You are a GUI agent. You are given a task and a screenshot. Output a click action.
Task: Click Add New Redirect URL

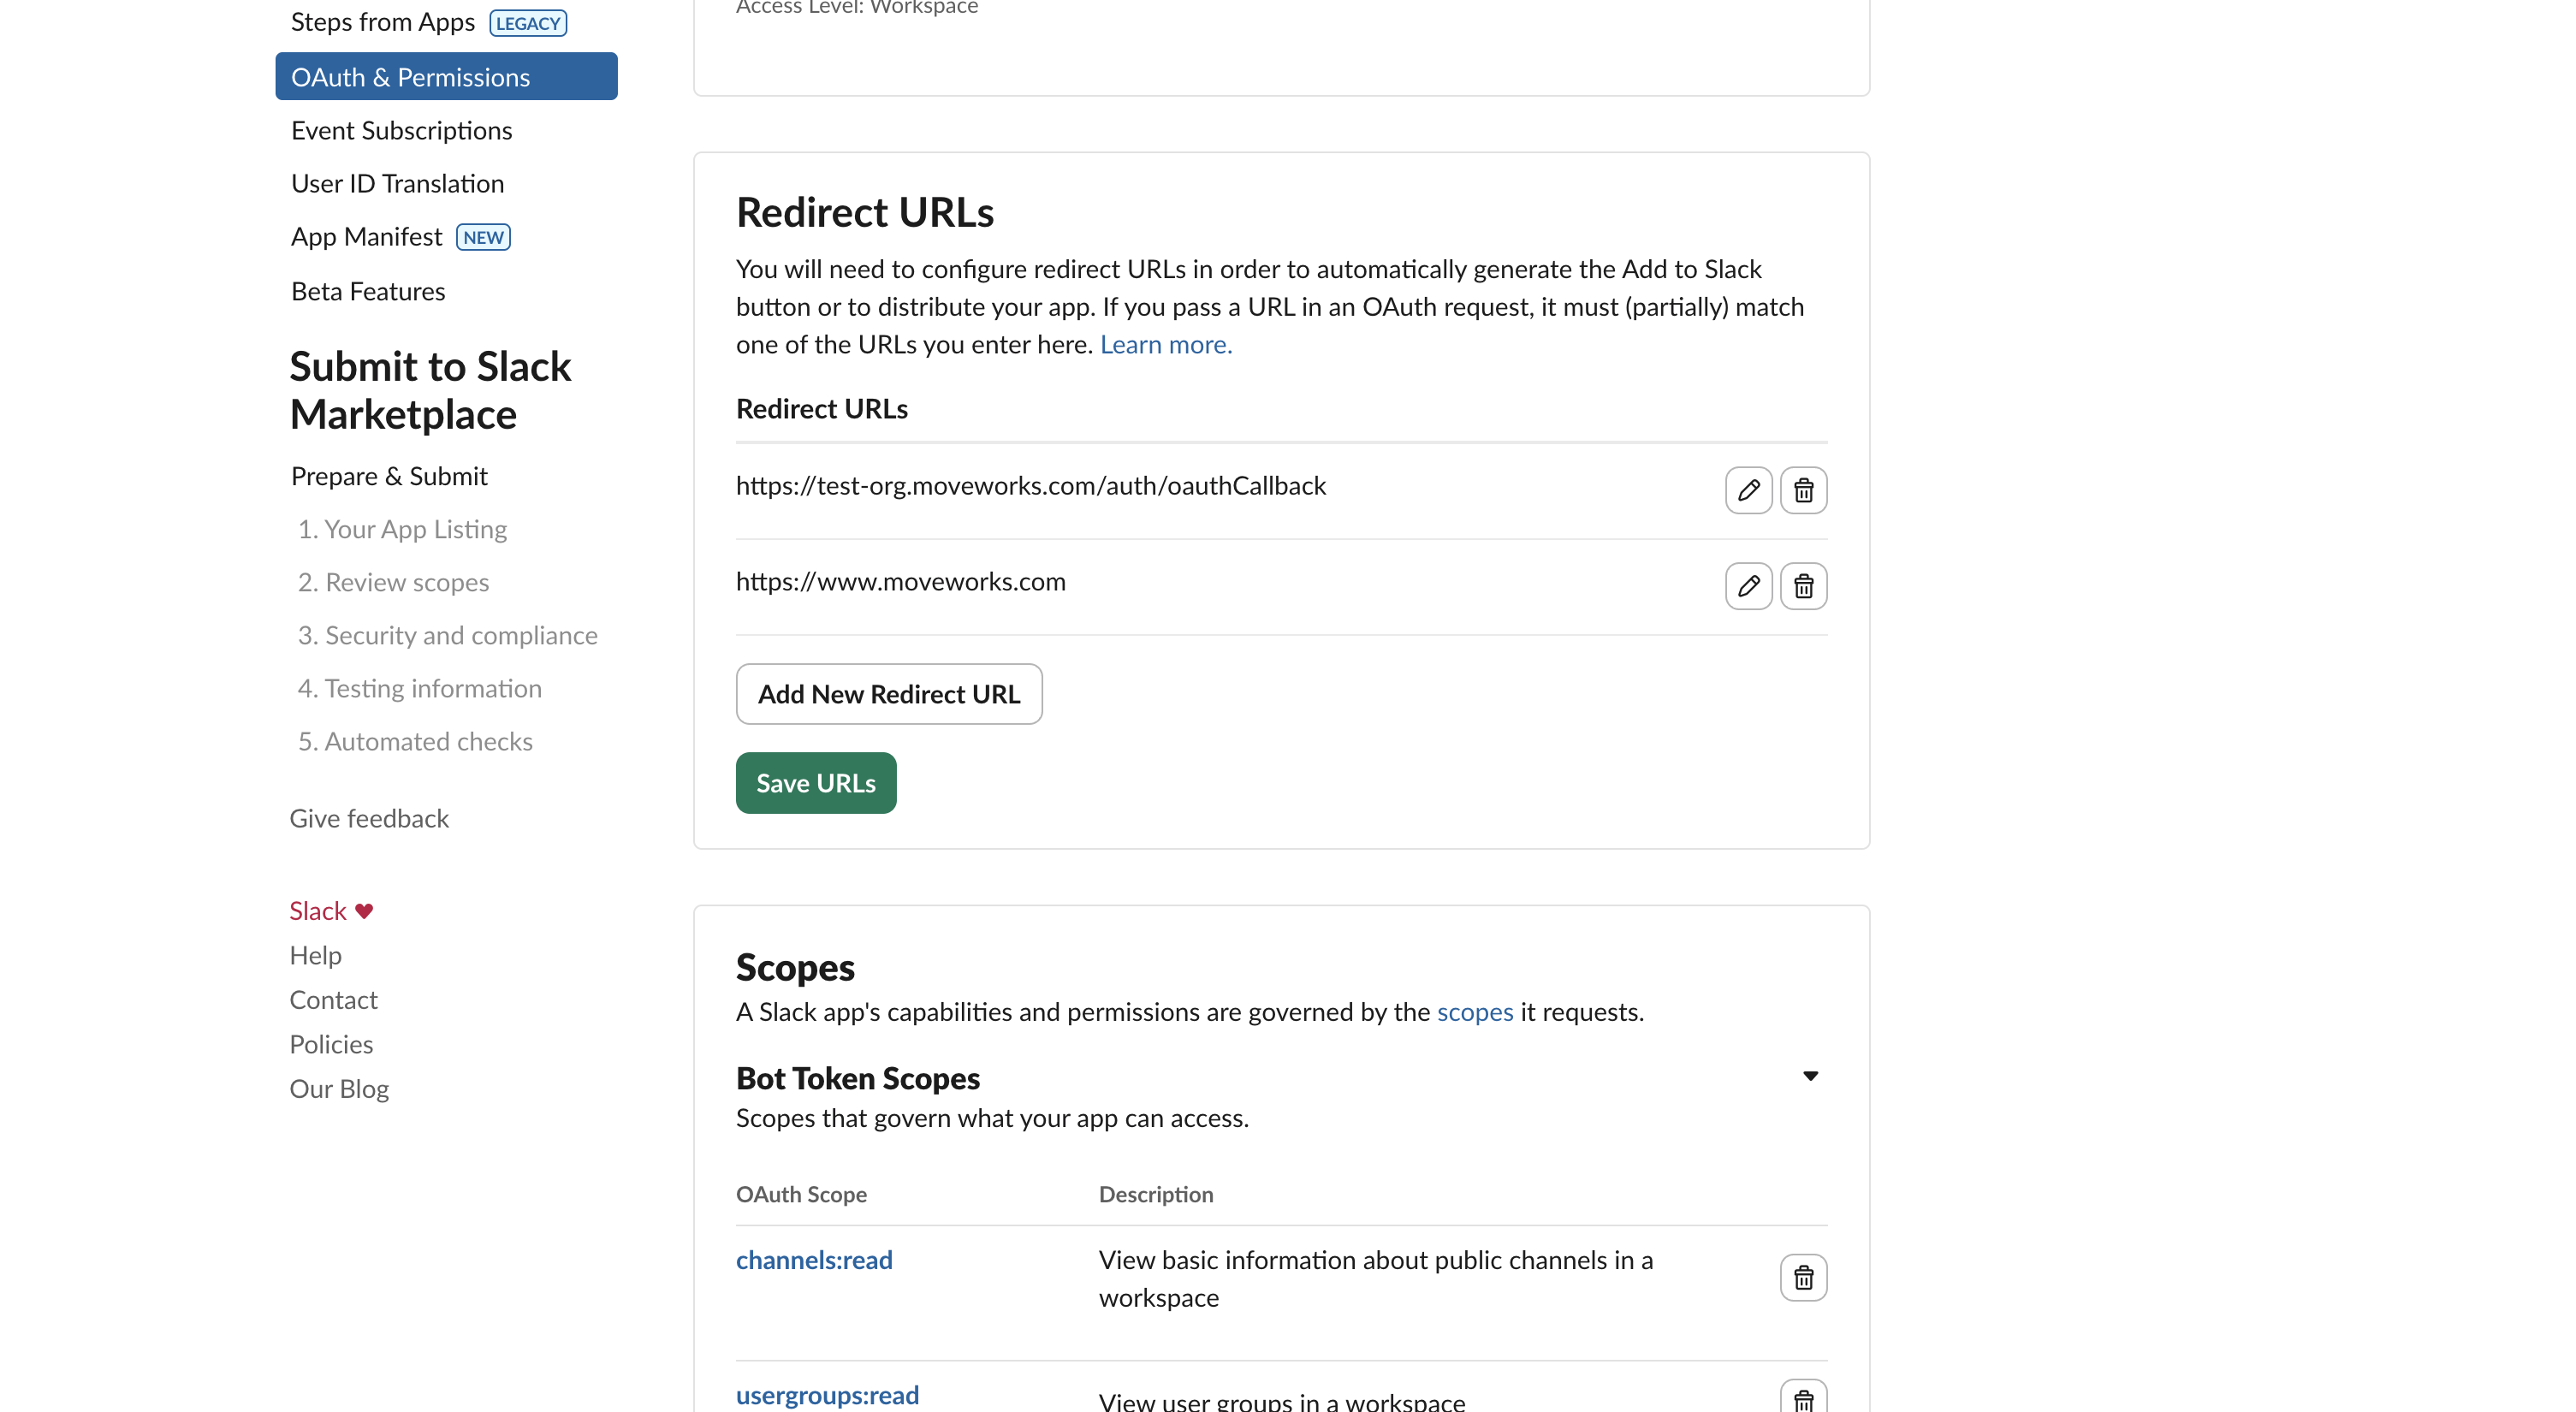888,694
